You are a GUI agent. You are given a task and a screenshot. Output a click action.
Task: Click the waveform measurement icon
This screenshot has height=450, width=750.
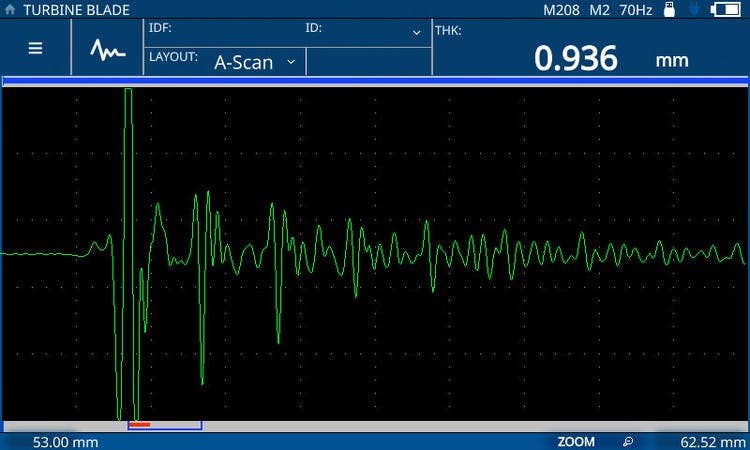107,49
